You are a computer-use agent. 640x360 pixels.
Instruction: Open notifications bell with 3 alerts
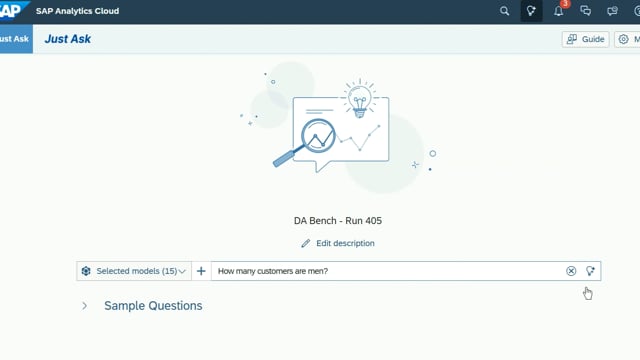[x=559, y=11]
